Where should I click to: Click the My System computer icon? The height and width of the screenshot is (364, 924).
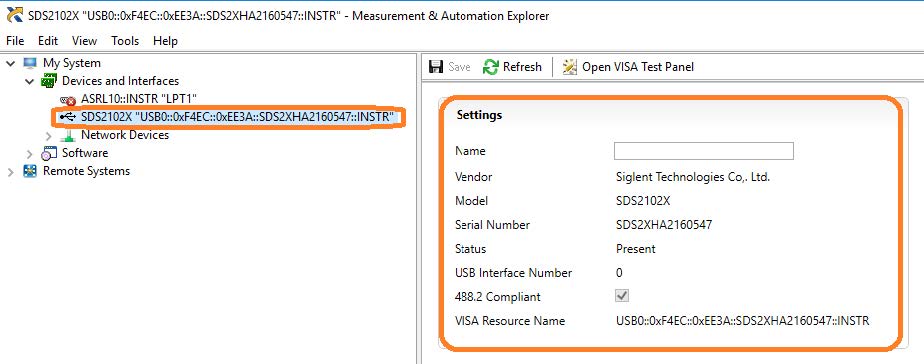coord(29,63)
